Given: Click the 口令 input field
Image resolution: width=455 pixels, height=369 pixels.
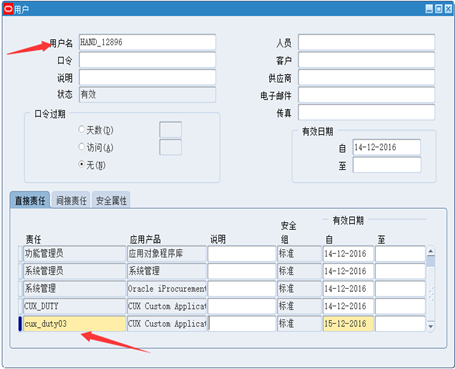Looking at the screenshot, I should pos(147,60).
